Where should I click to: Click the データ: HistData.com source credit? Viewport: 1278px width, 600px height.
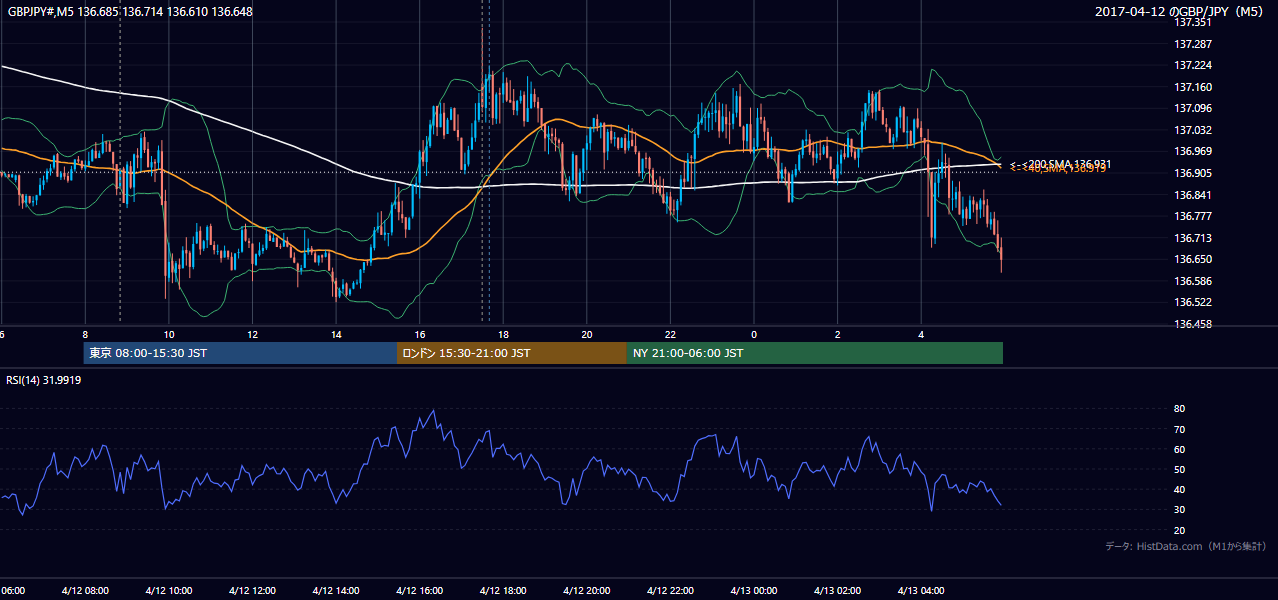[1186, 546]
